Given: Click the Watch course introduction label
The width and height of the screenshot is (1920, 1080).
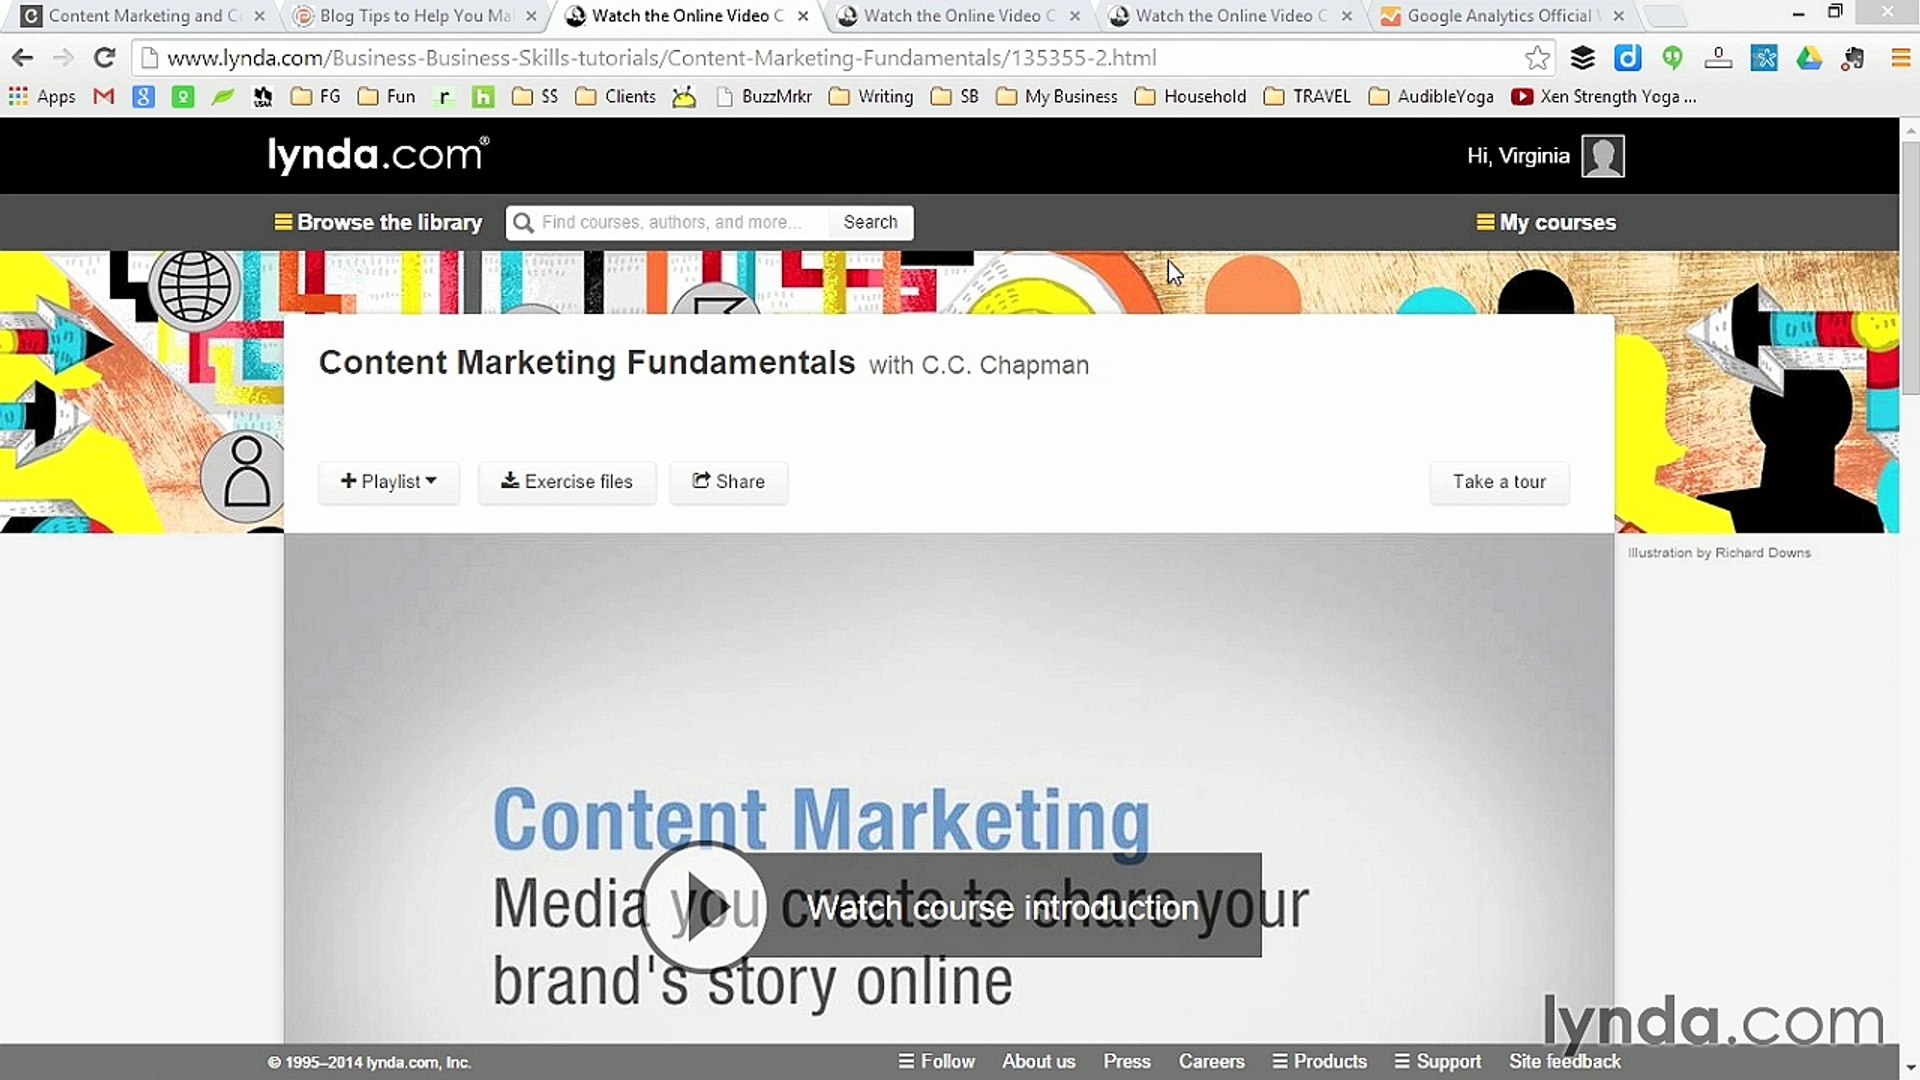Looking at the screenshot, I should point(1002,907).
